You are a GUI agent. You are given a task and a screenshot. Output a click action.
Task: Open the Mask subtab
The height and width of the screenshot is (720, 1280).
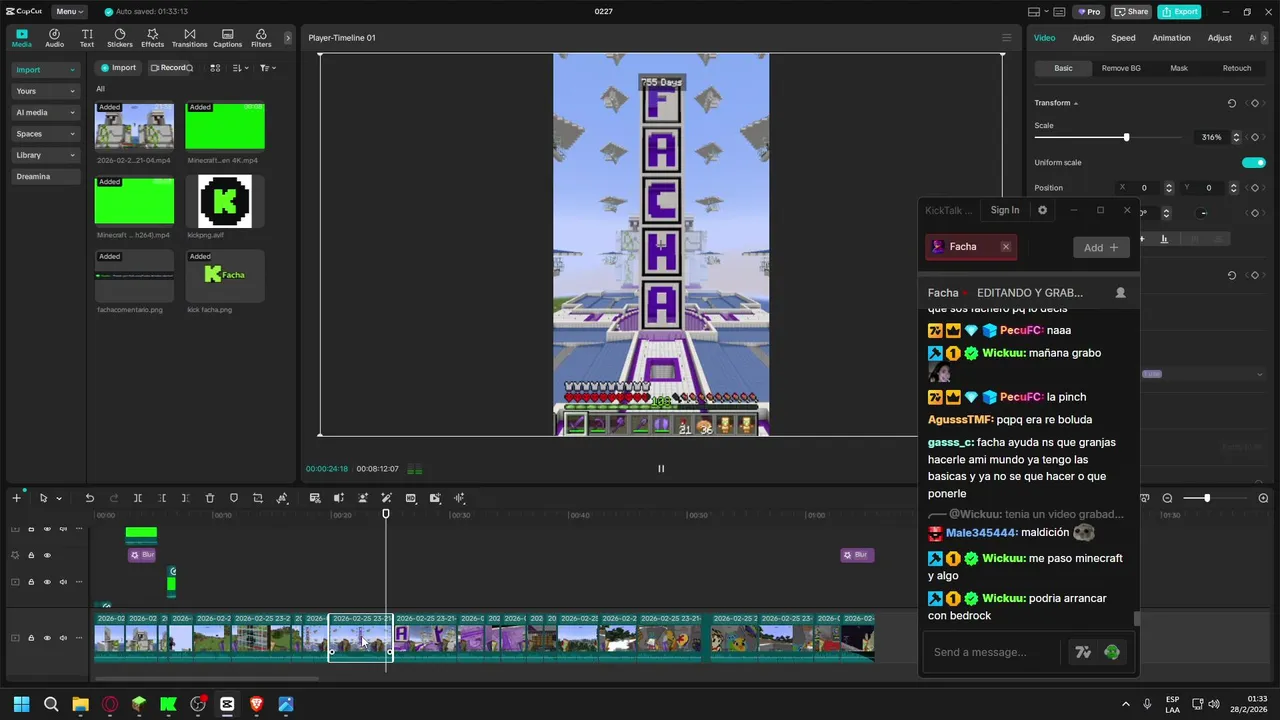1179,68
